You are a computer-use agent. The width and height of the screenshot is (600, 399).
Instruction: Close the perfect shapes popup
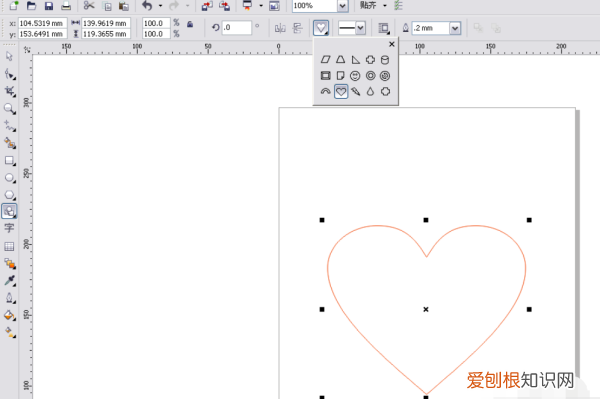tap(391, 44)
